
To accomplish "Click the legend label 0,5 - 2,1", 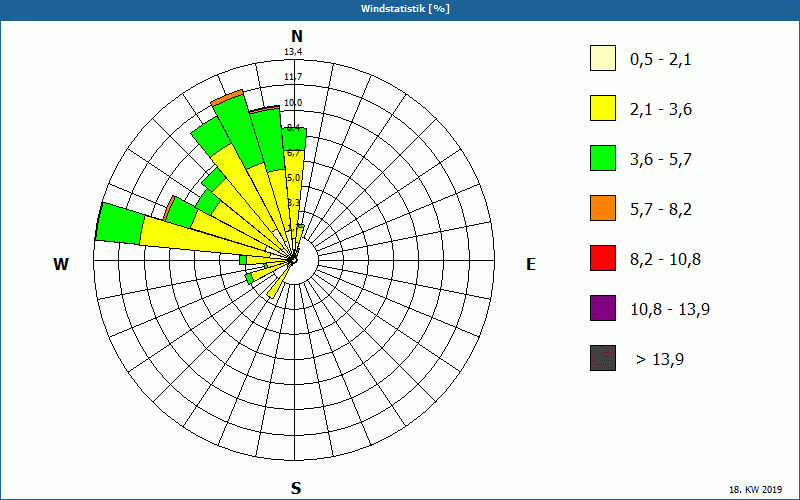I will [x=661, y=60].
